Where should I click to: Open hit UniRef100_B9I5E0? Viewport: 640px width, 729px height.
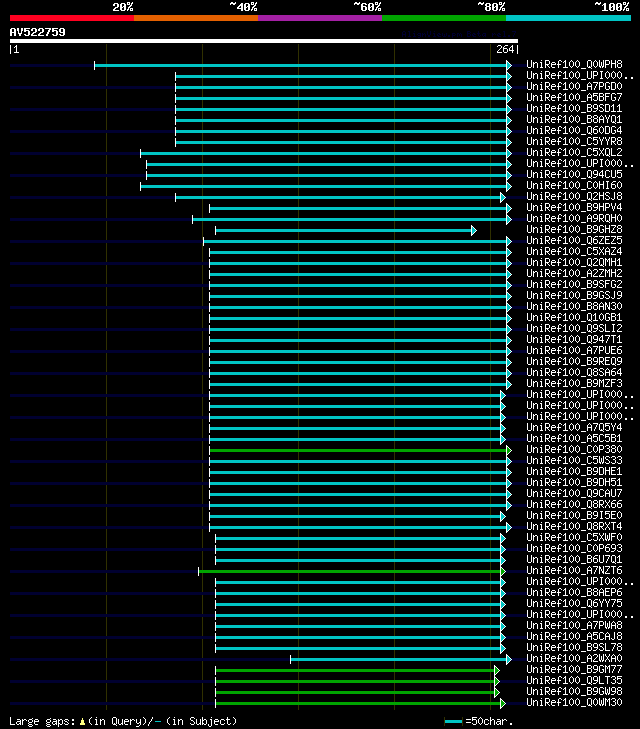[574, 516]
